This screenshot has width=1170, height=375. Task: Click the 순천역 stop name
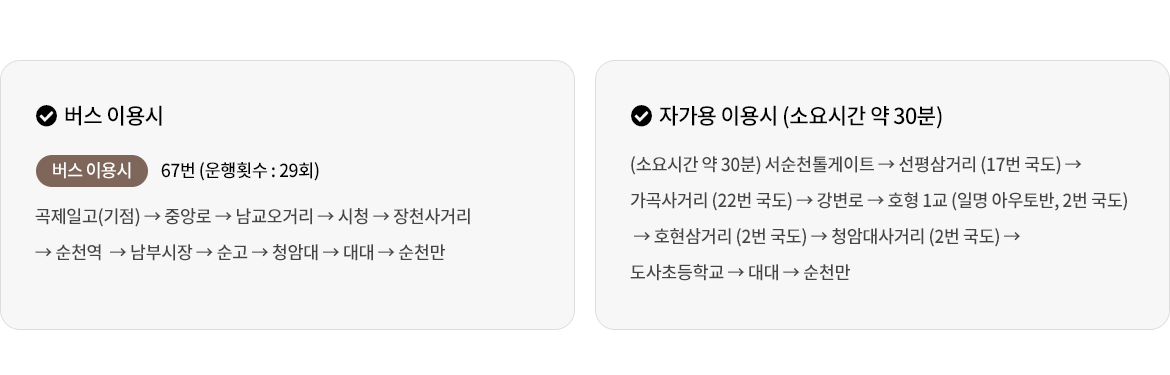(x=79, y=253)
